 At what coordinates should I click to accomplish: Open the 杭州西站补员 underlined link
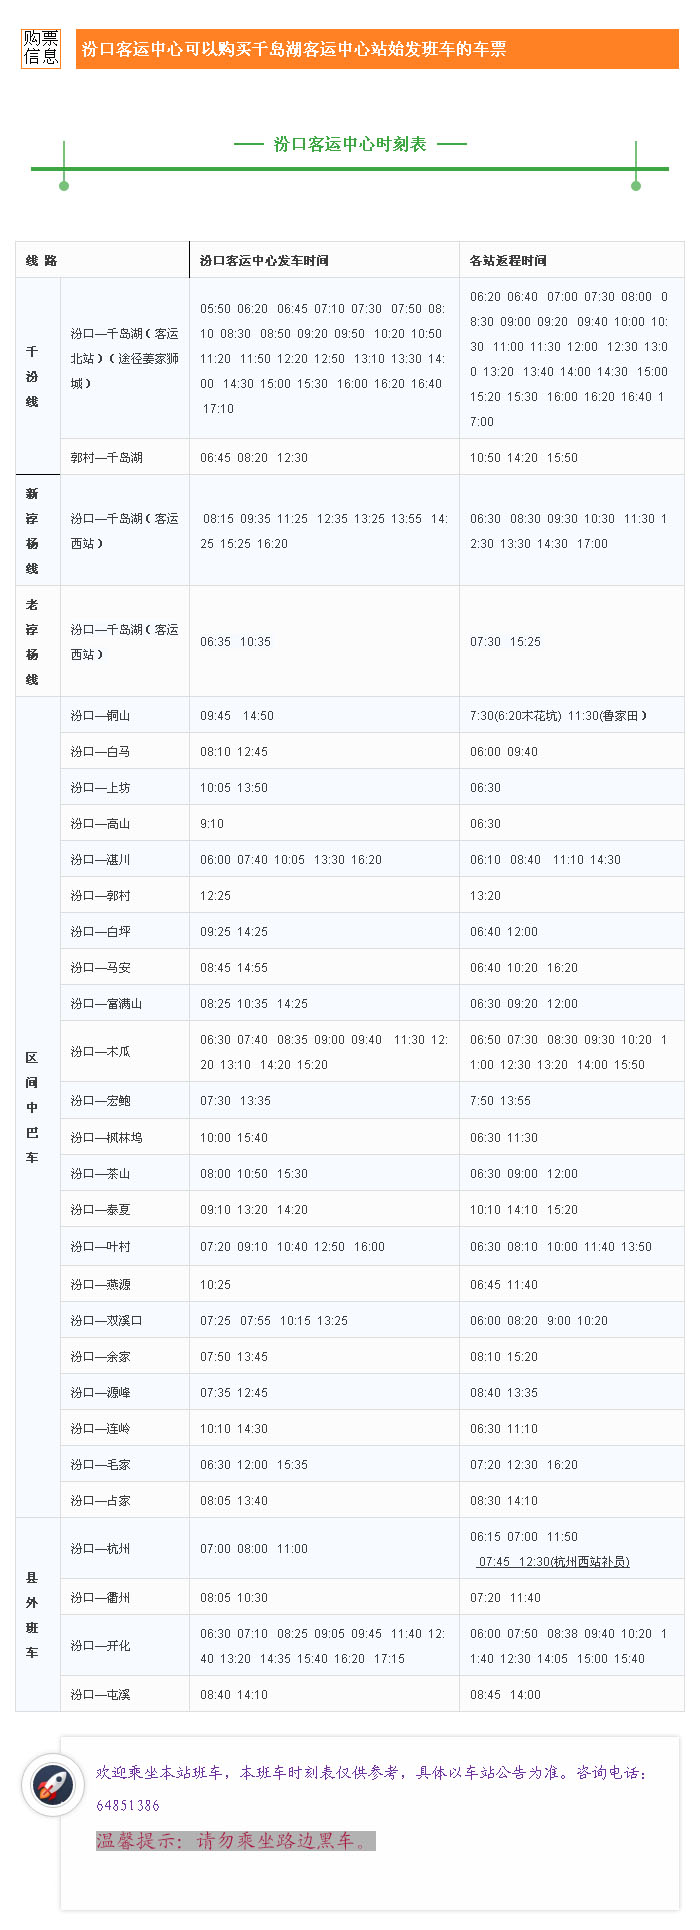(x=554, y=1562)
